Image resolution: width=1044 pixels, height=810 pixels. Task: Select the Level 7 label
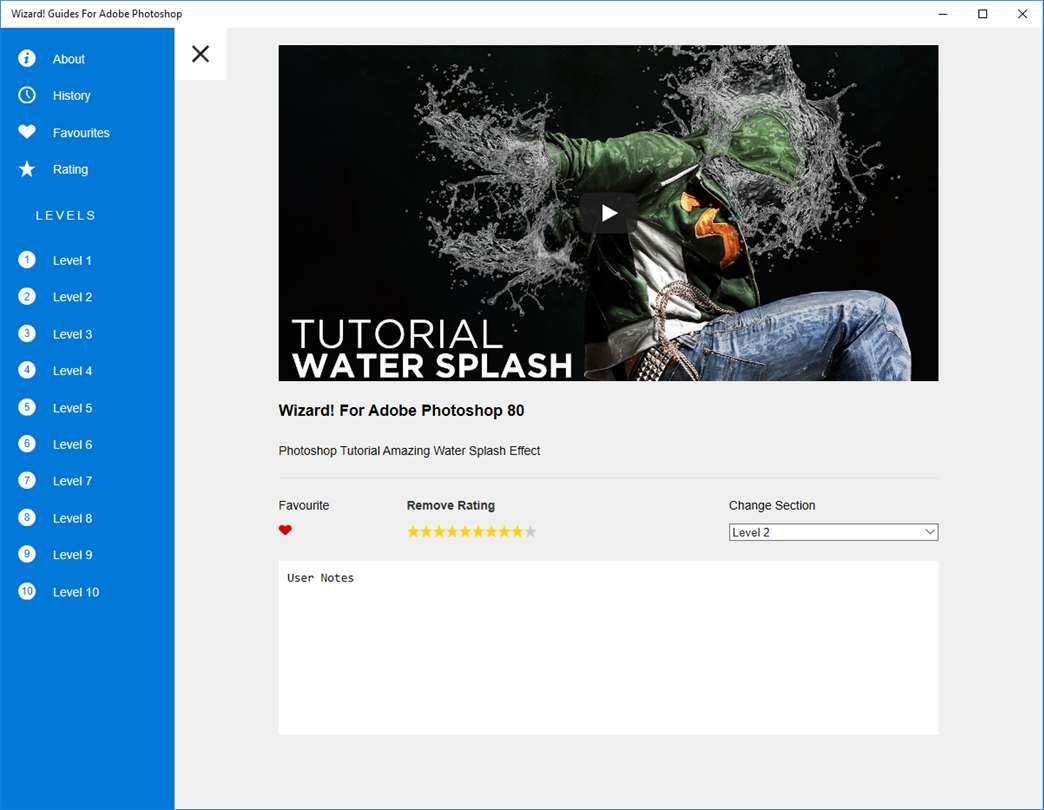tap(72, 481)
